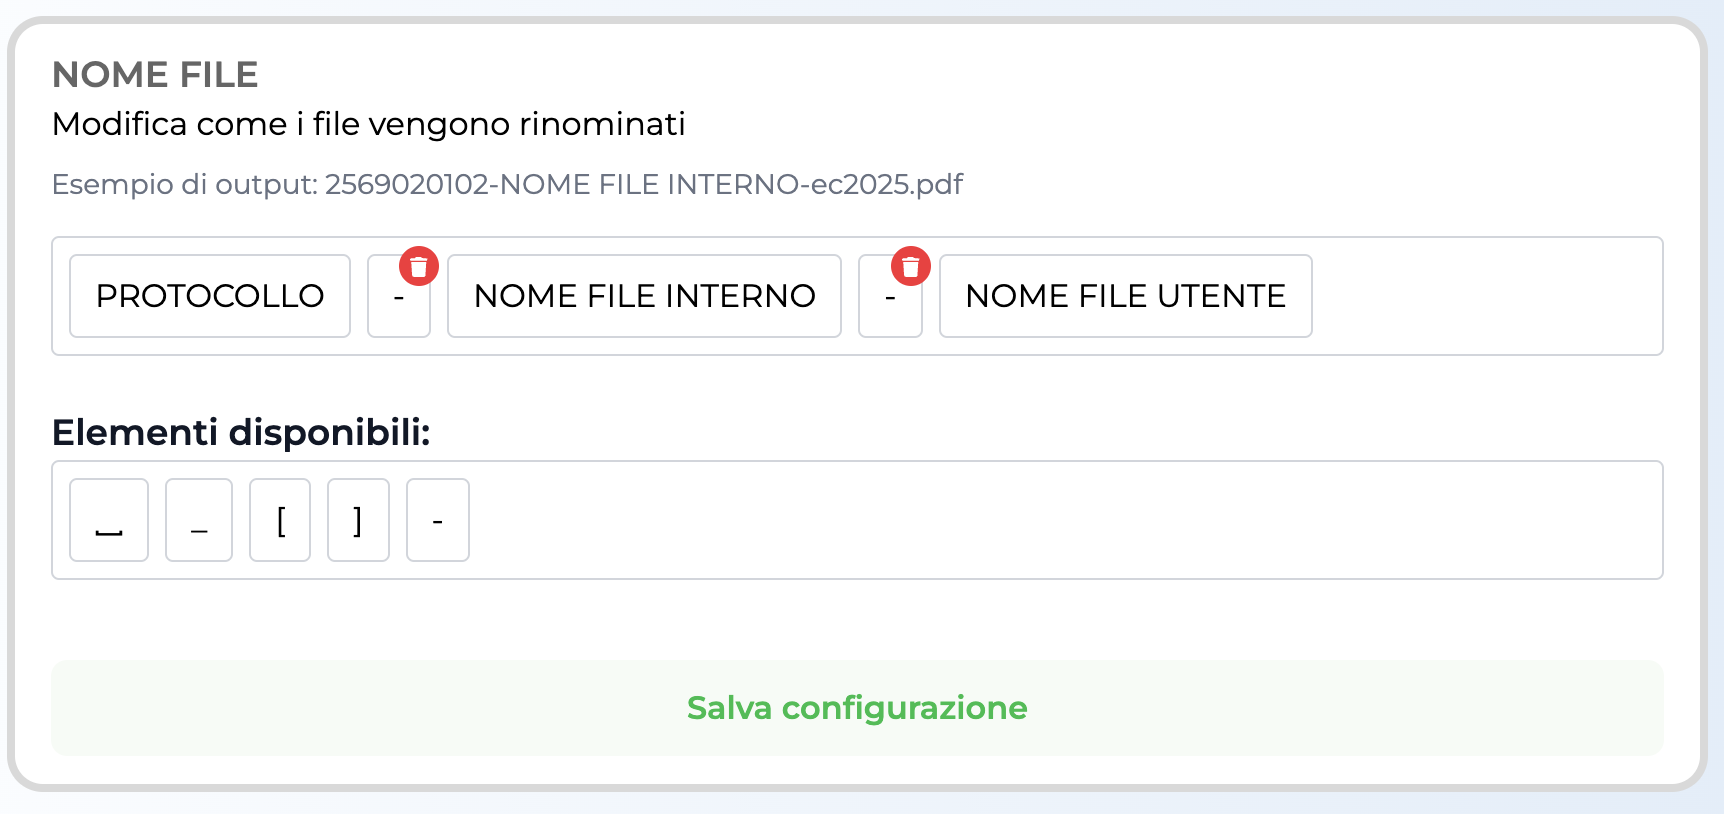Click the close bracket element
The width and height of the screenshot is (1724, 814).
coord(358,520)
